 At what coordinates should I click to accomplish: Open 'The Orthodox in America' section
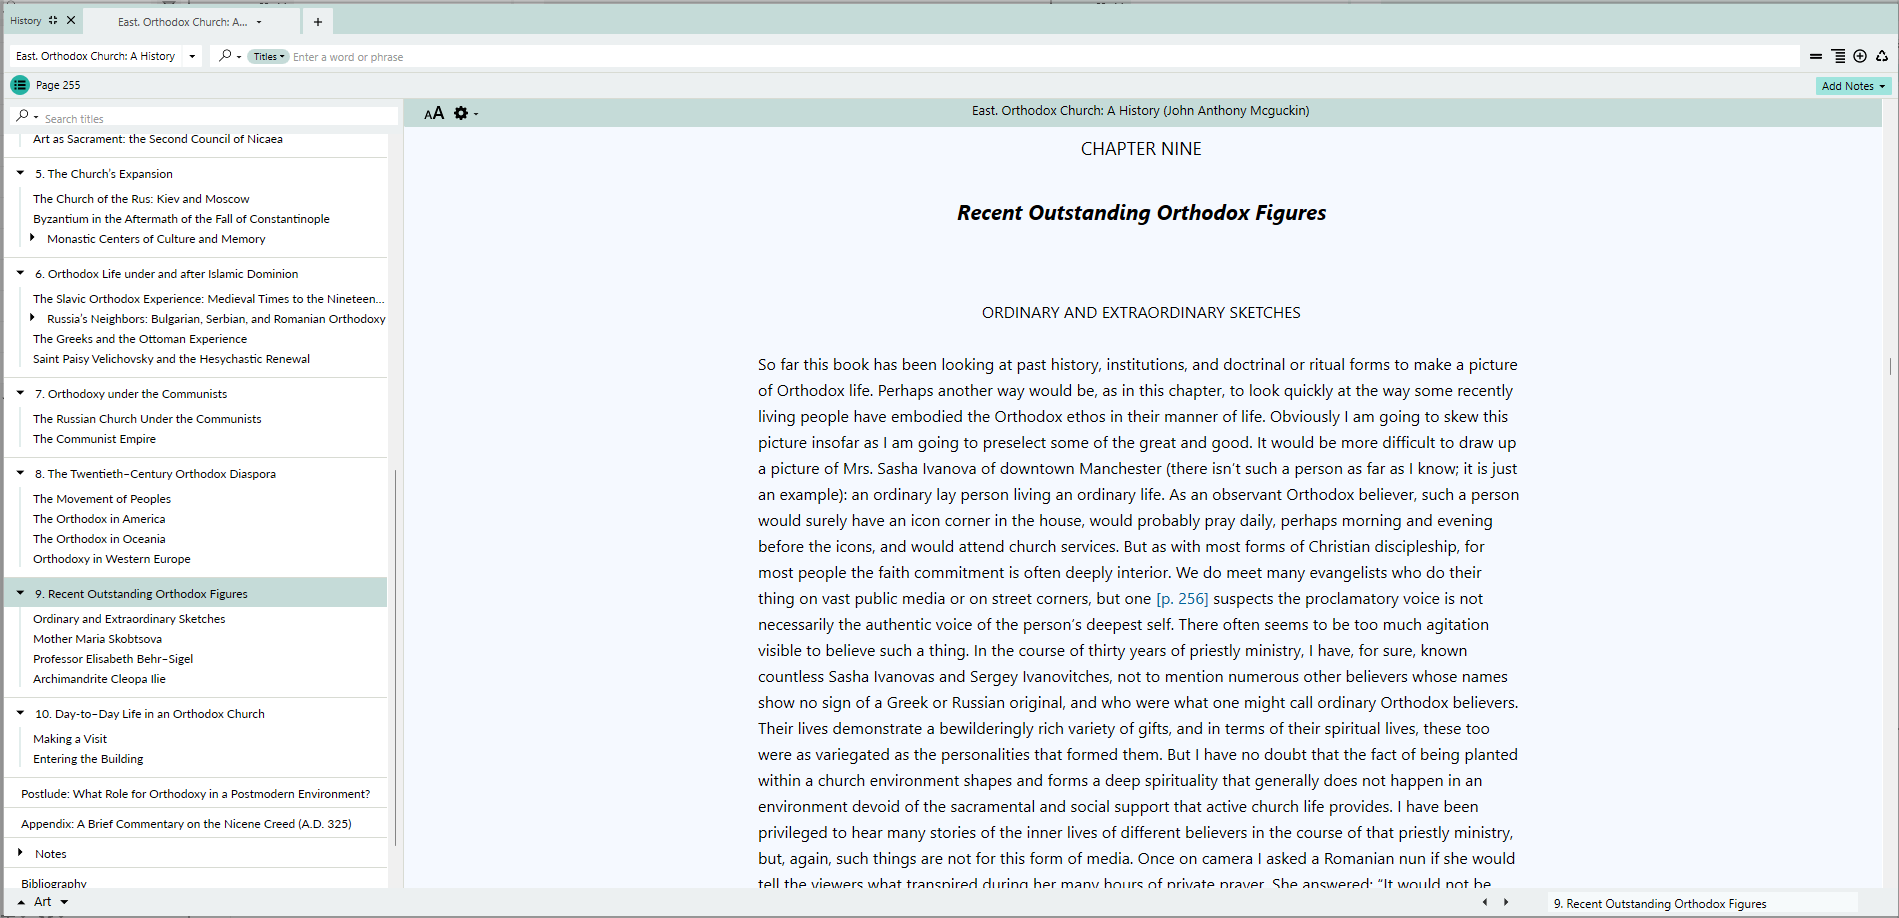click(x=99, y=519)
